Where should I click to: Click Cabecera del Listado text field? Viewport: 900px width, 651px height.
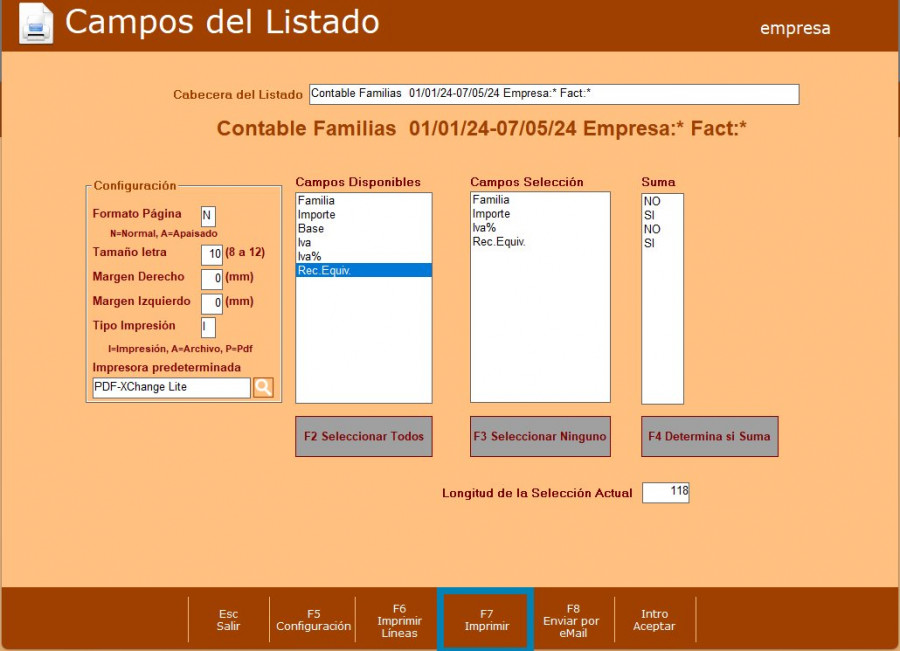click(554, 94)
